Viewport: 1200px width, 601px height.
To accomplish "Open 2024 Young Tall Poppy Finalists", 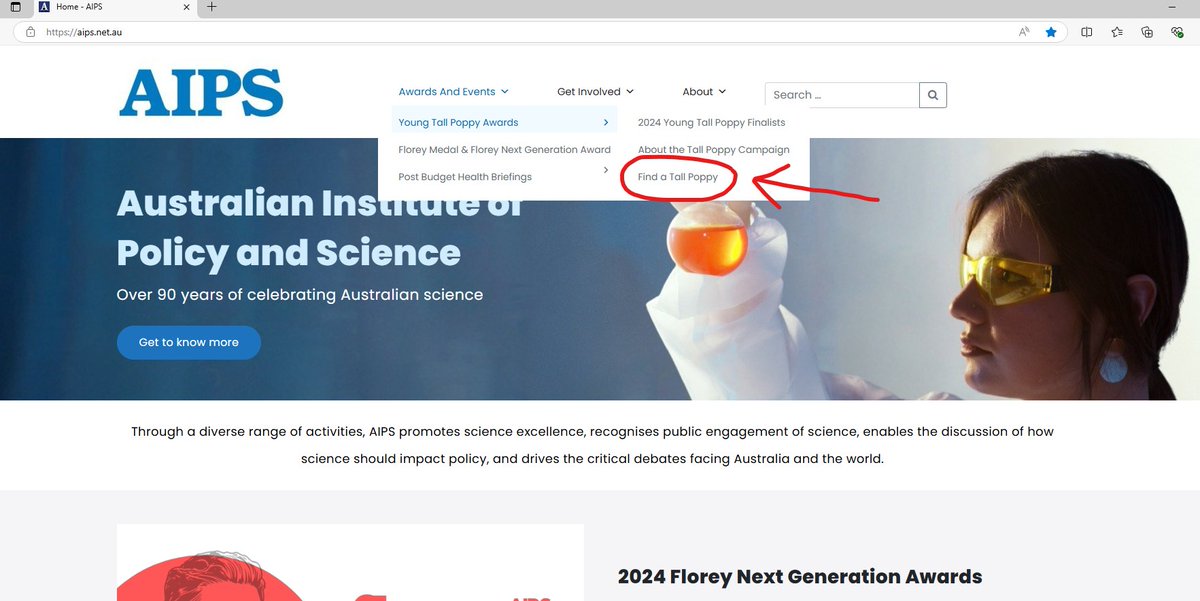I will tap(711, 122).
